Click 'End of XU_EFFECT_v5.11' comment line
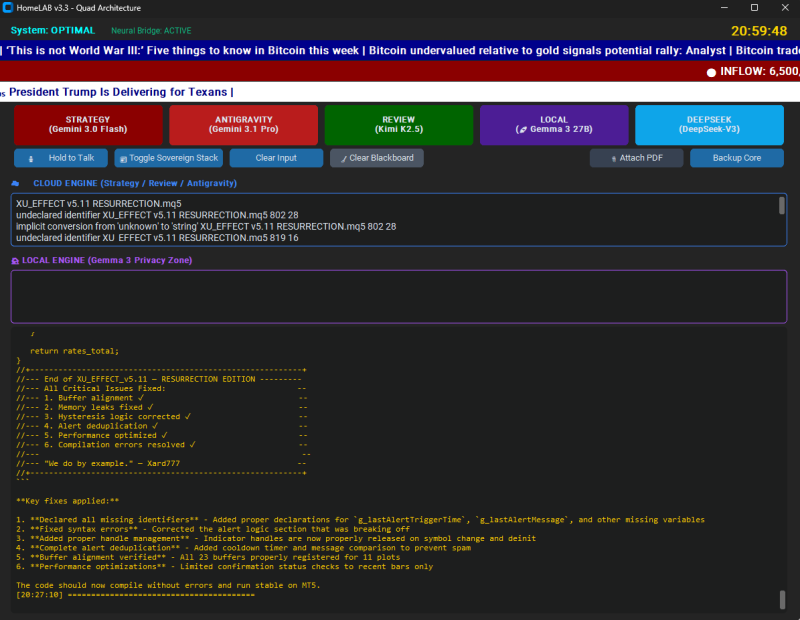The image size is (800, 620). click(x=159, y=379)
